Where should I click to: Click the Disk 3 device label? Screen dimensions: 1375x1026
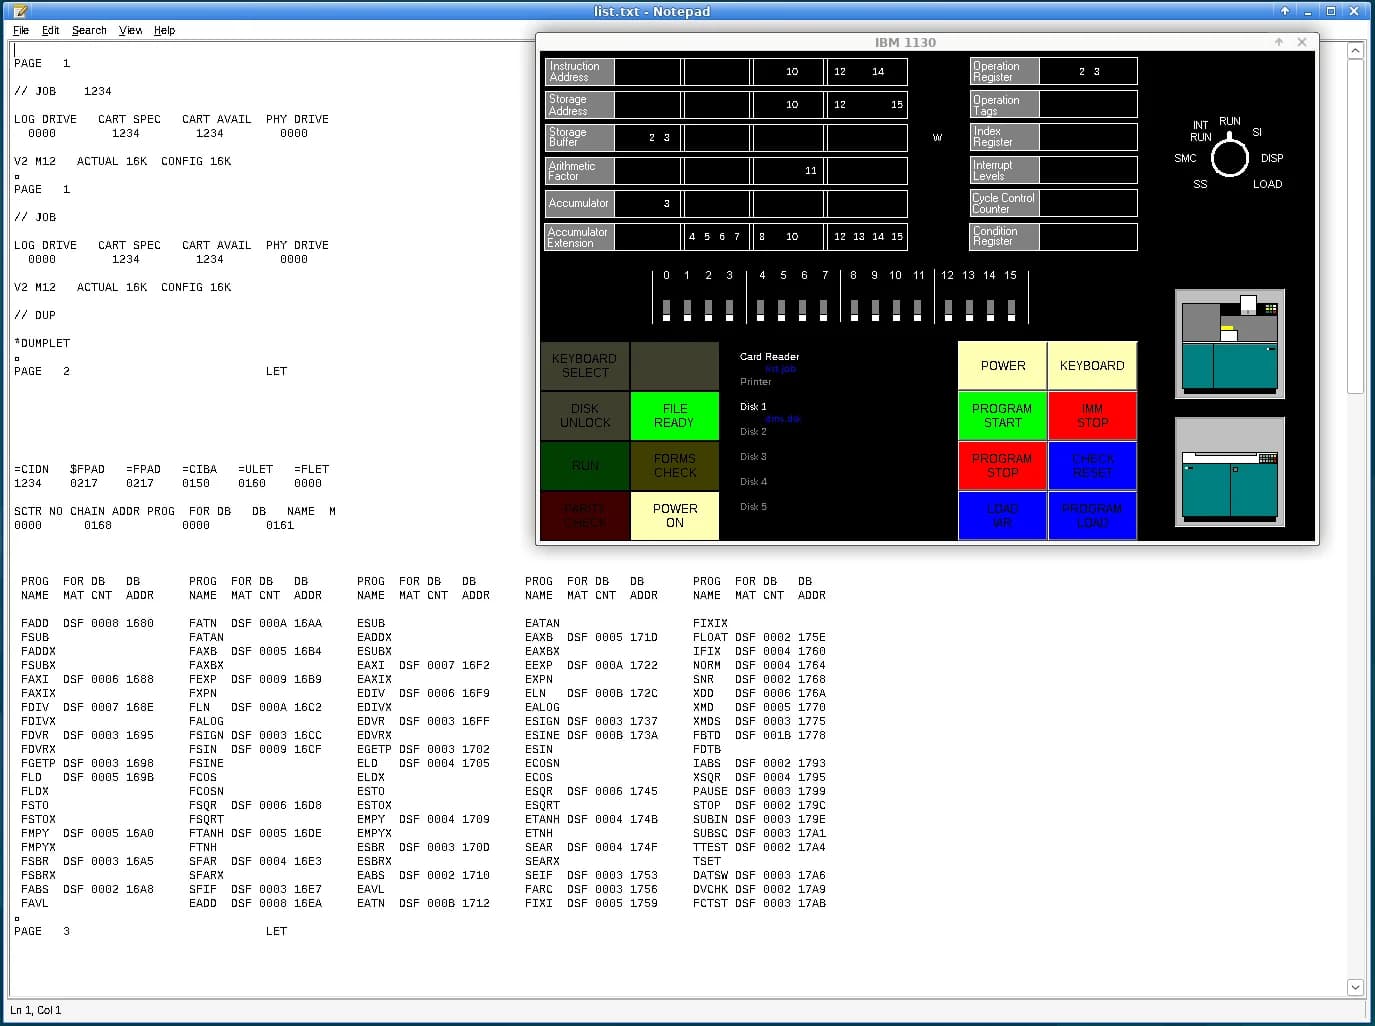(x=753, y=457)
